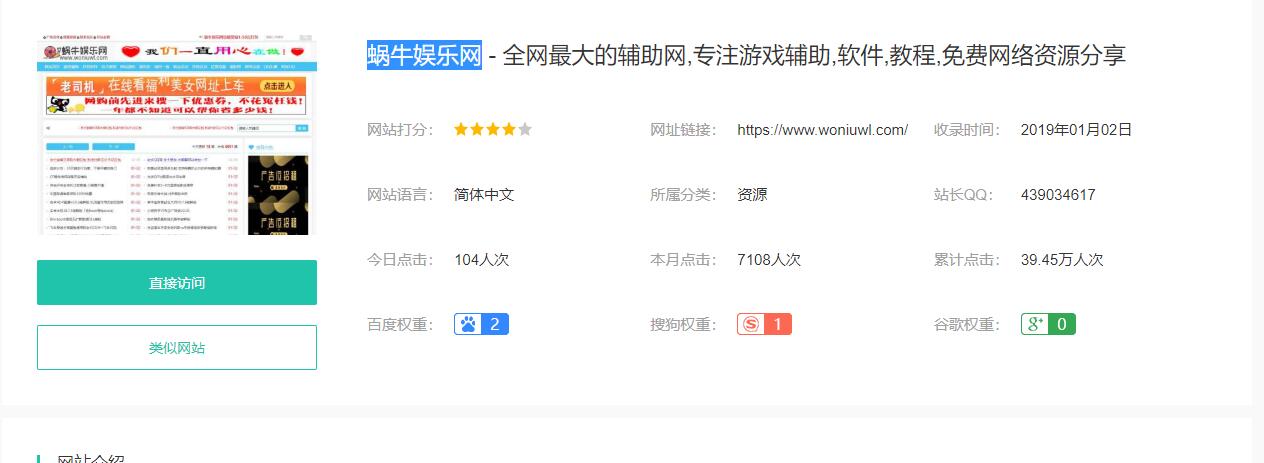Click the 百度权重 label
Screen dimensions: 1264x463
tap(401, 324)
